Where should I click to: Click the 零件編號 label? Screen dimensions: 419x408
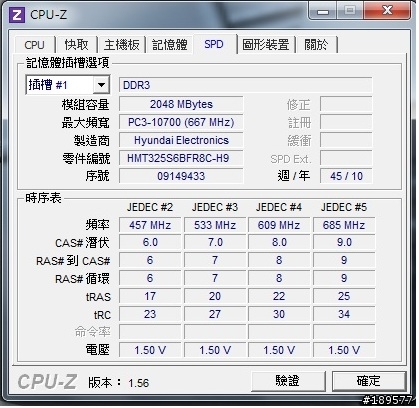pyautogui.click(x=86, y=159)
